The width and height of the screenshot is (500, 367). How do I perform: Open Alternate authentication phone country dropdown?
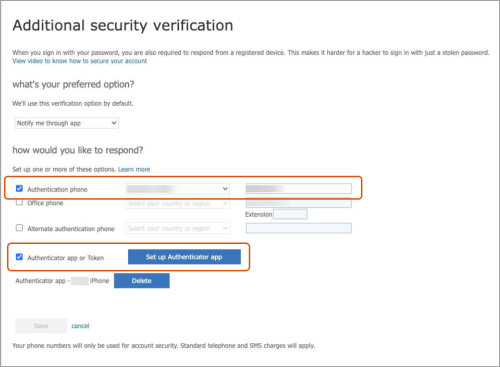[x=178, y=228]
